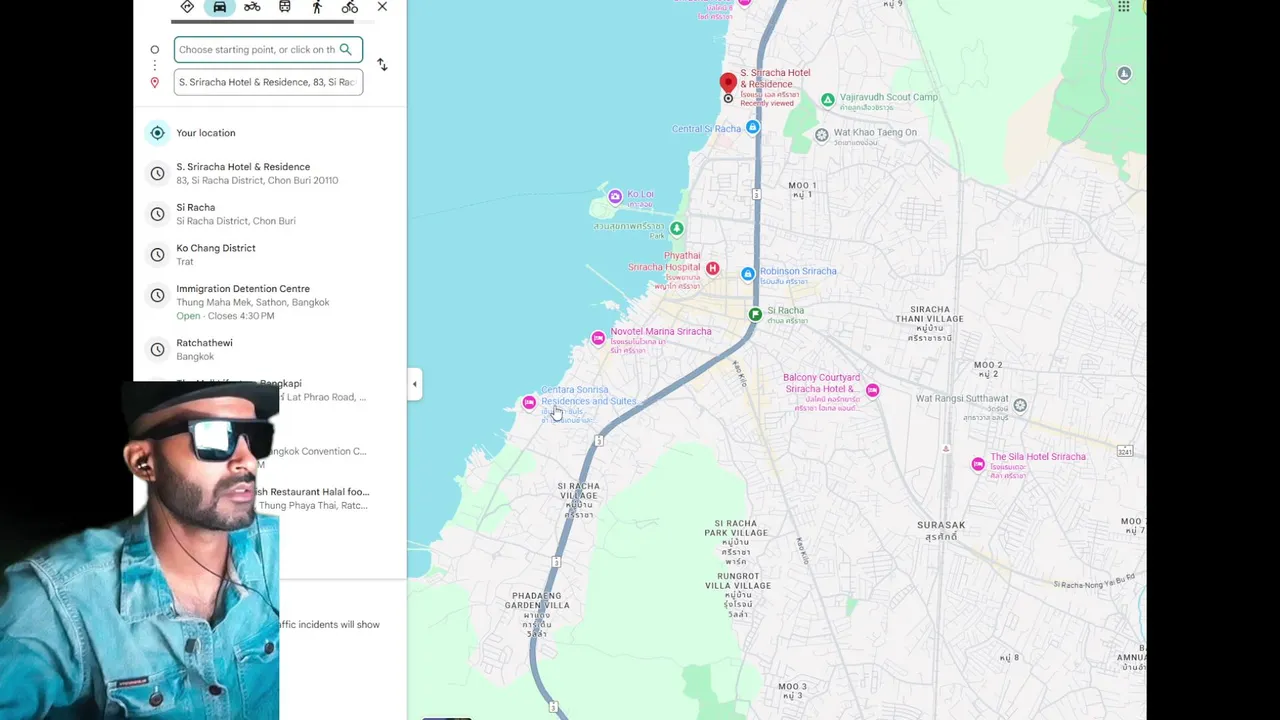The height and width of the screenshot is (720, 1280).
Task: Select S. Sriracha Hotel & Residence suggestion
Action: tap(270, 173)
